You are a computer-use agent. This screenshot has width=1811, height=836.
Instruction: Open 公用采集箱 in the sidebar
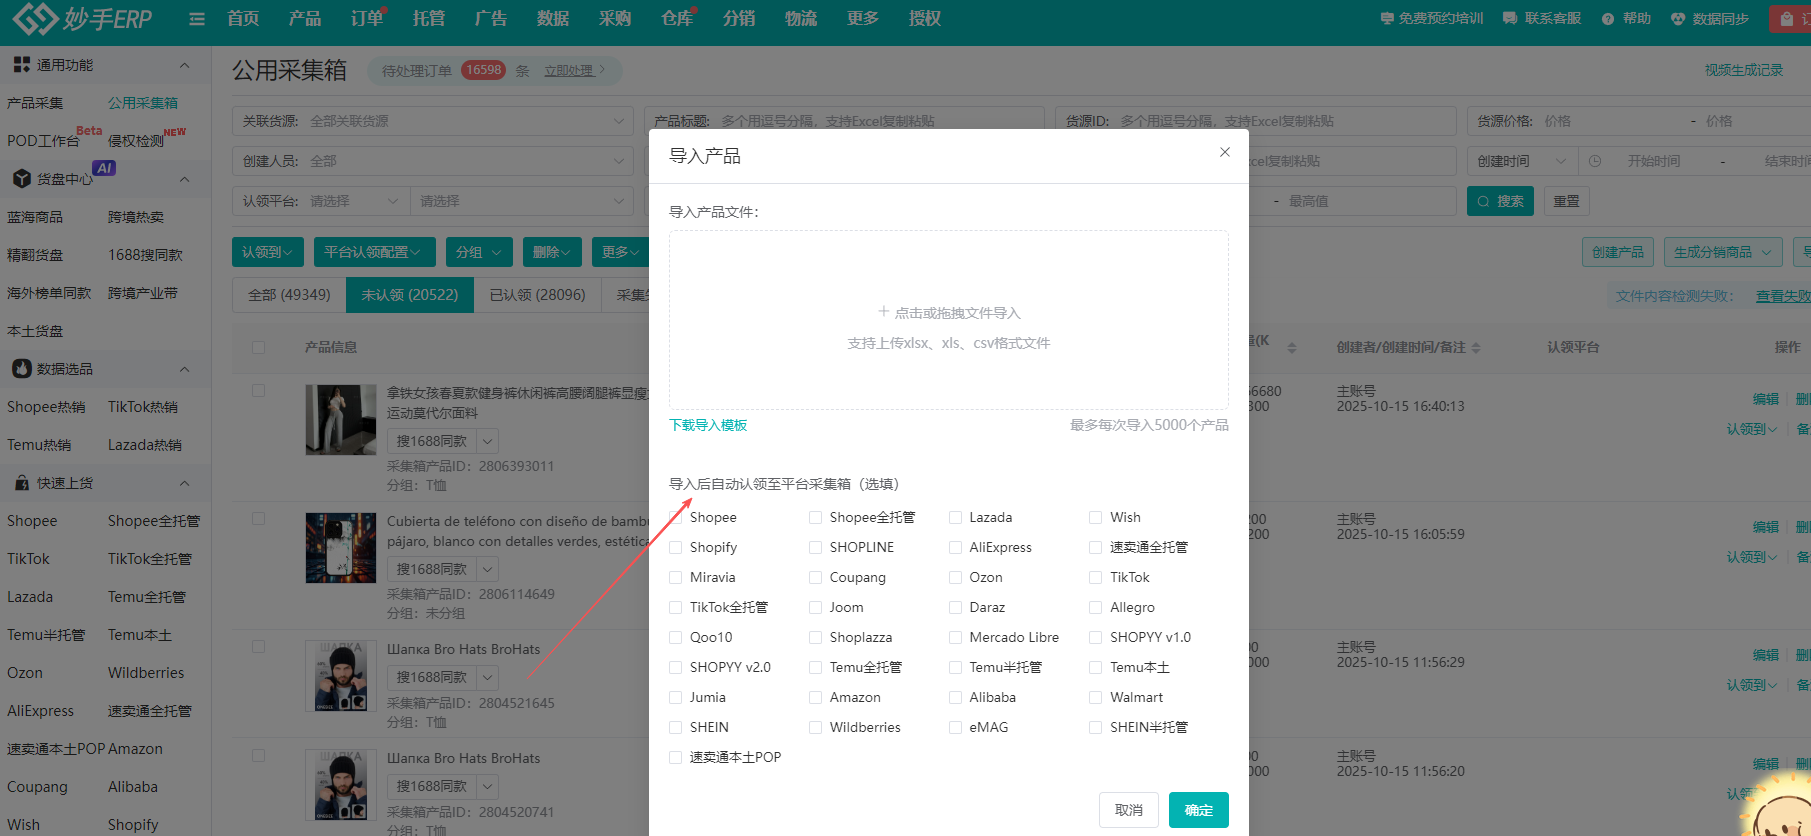coord(143,103)
